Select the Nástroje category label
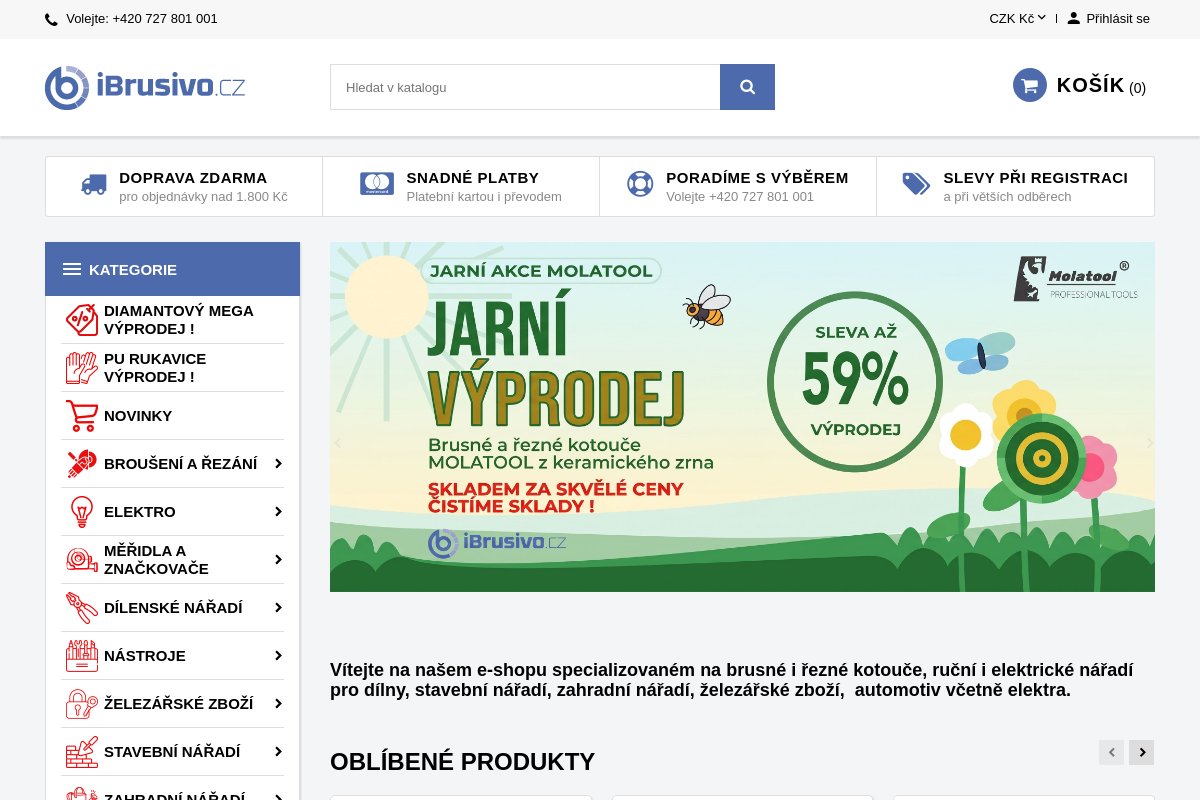This screenshot has width=1200, height=800. [145, 656]
